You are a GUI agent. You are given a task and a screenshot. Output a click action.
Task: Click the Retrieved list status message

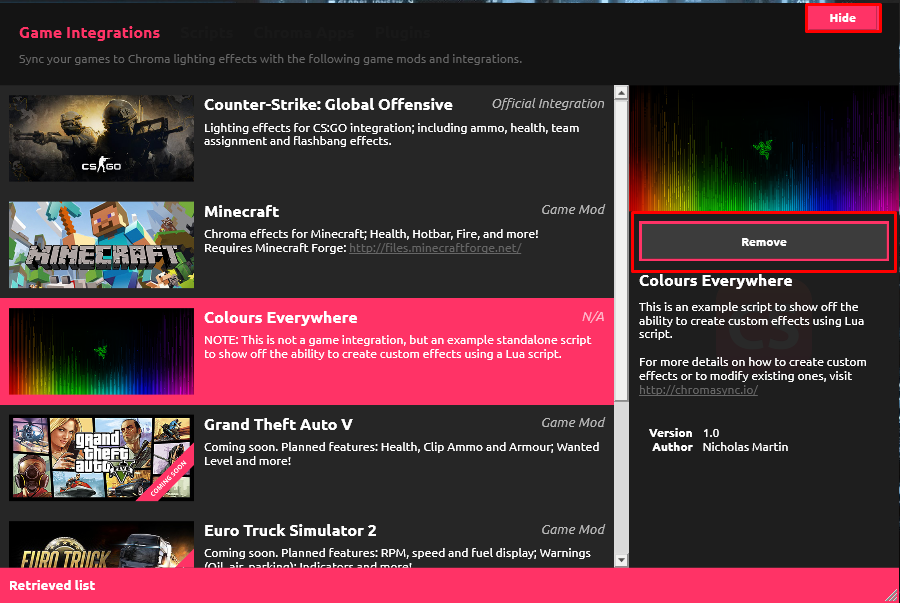click(52, 585)
